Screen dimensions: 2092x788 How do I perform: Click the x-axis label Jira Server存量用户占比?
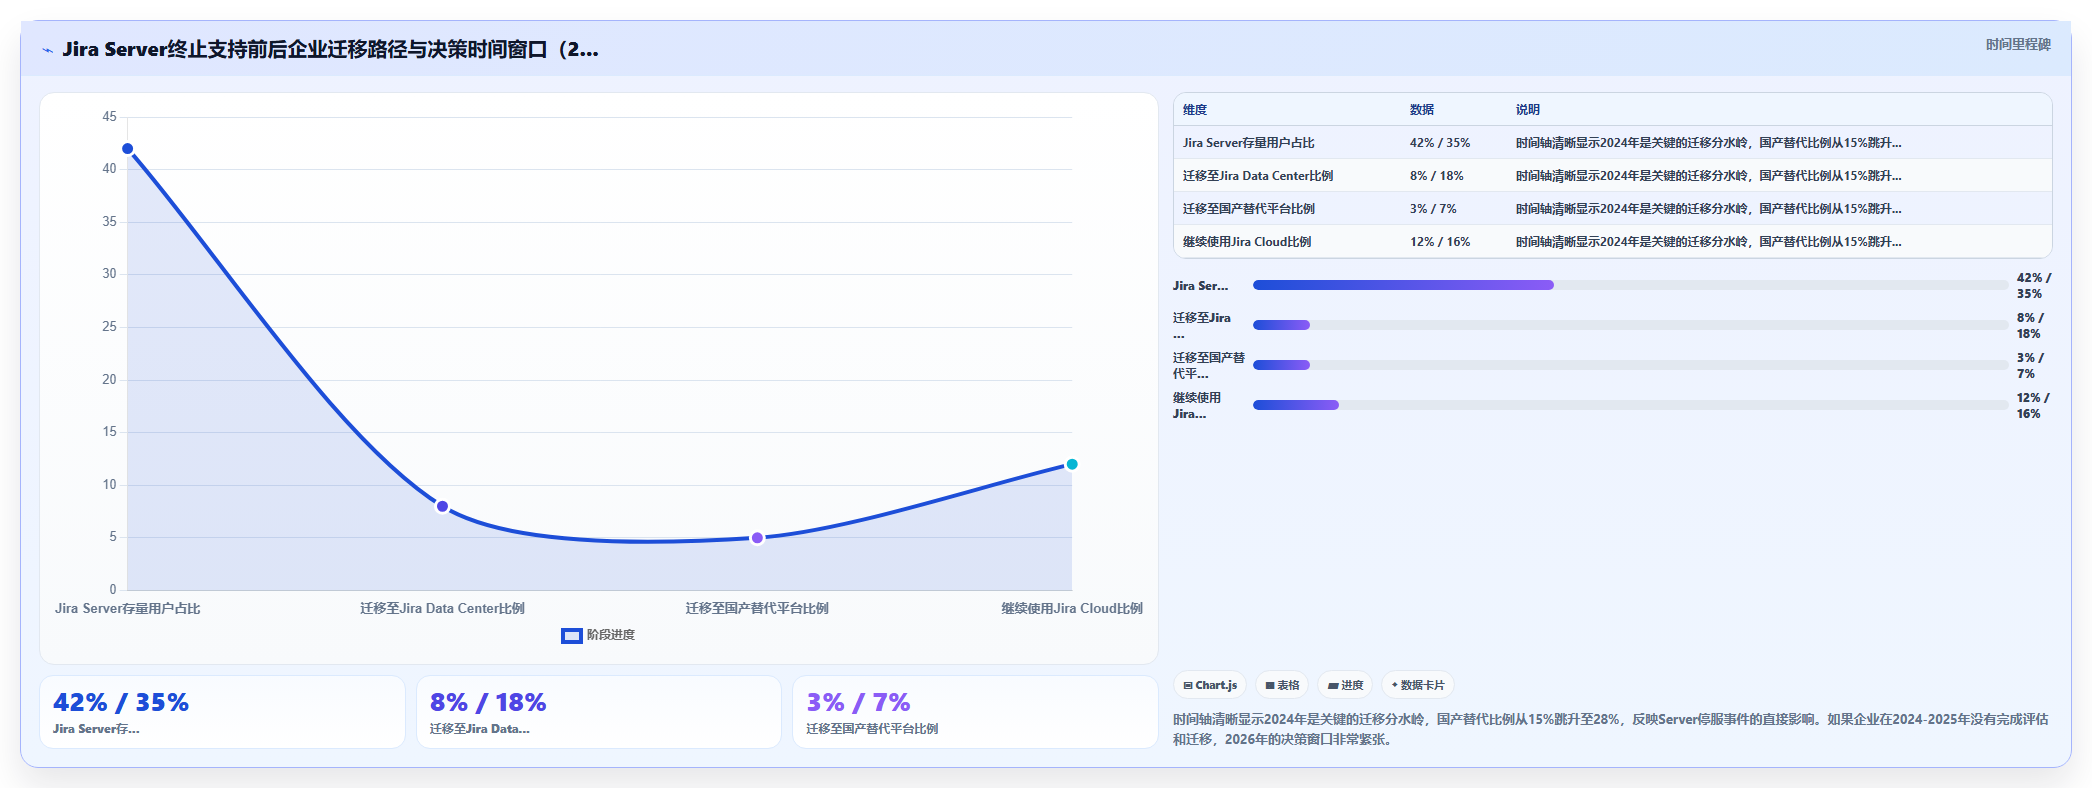point(128,608)
